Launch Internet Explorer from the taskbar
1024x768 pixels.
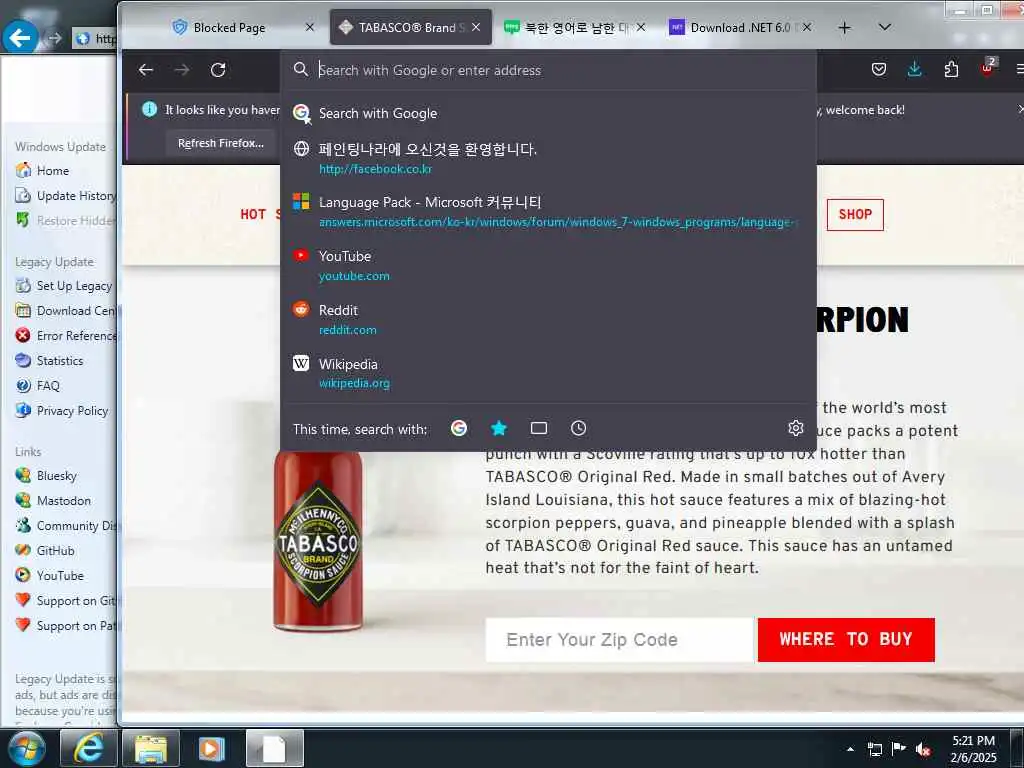pos(88,748)
